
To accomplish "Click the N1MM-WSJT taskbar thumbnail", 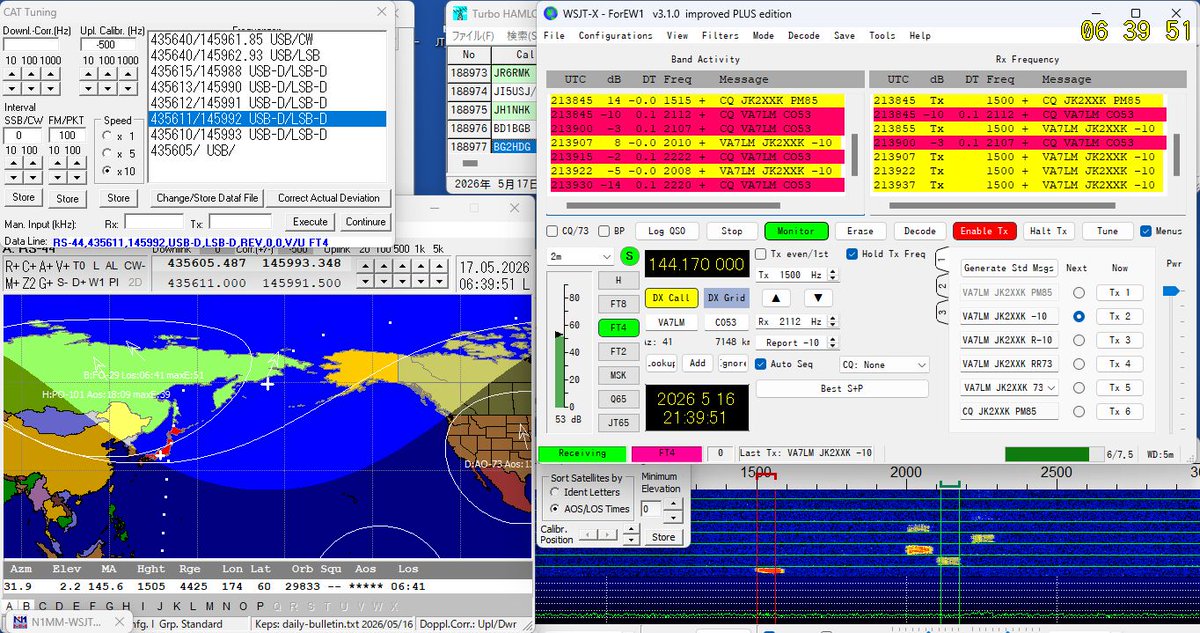I will point(66,623).
